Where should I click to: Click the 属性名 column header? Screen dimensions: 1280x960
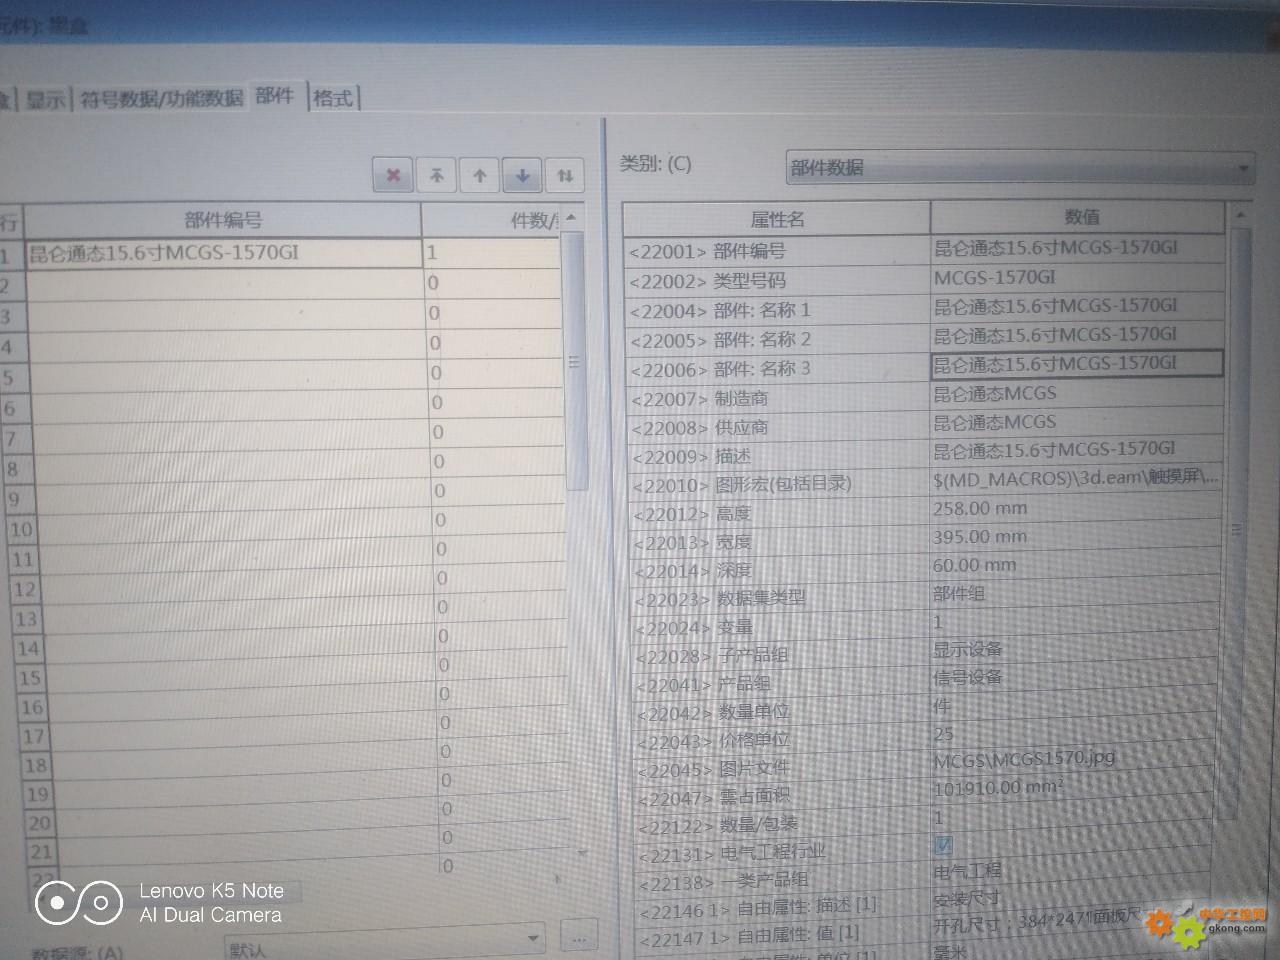click(x=777, y=219)
